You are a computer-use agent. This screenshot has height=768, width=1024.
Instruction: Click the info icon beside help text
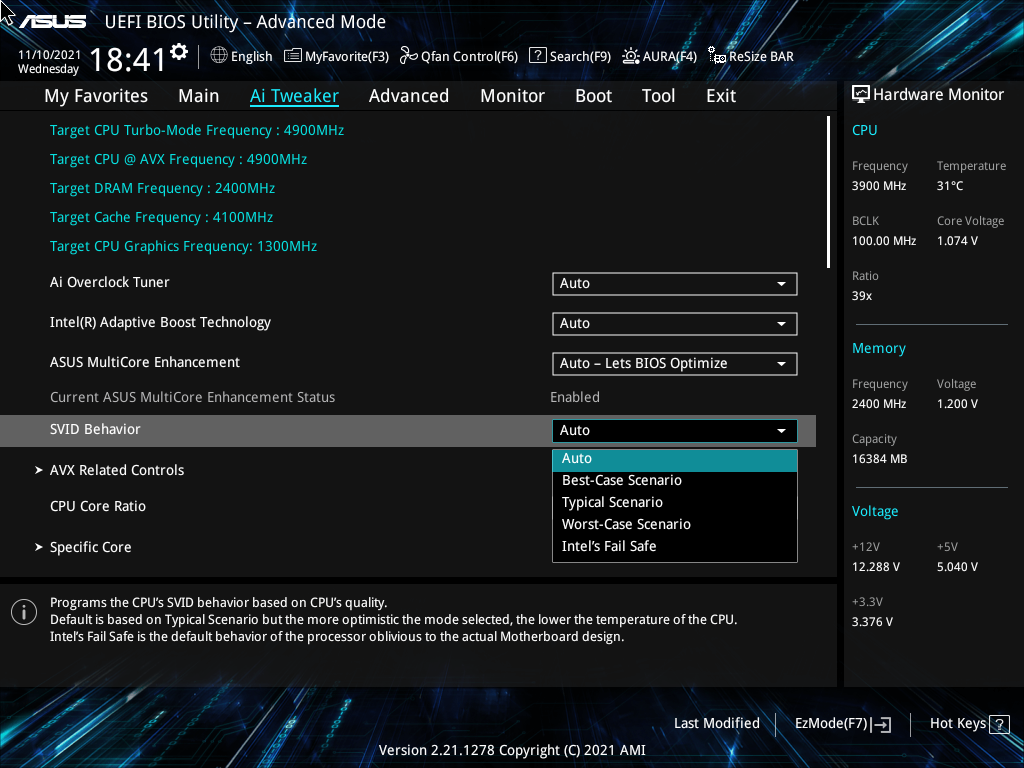click(24, 612)
